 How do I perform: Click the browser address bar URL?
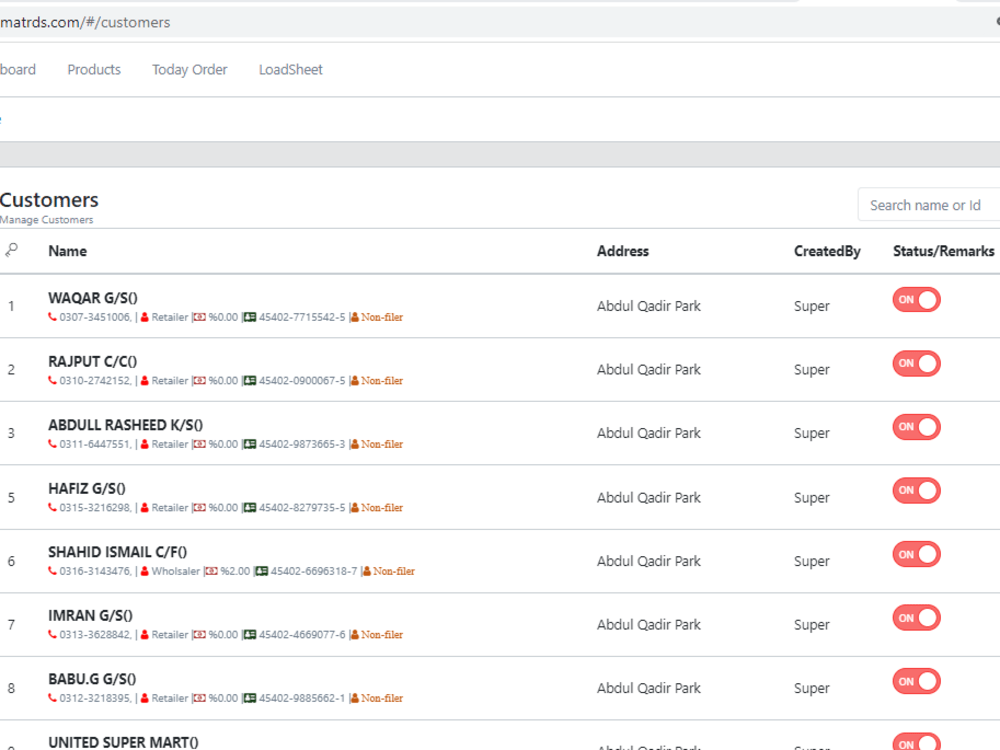[x=85, y=22]
